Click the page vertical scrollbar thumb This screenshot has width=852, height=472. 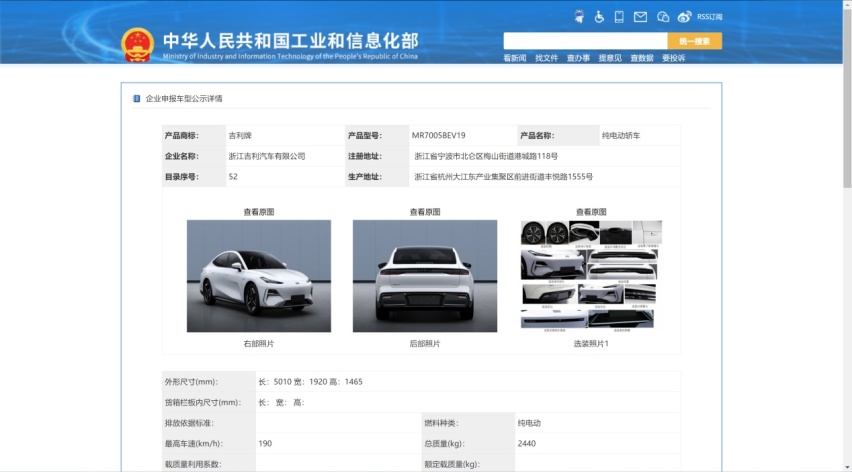847,98
